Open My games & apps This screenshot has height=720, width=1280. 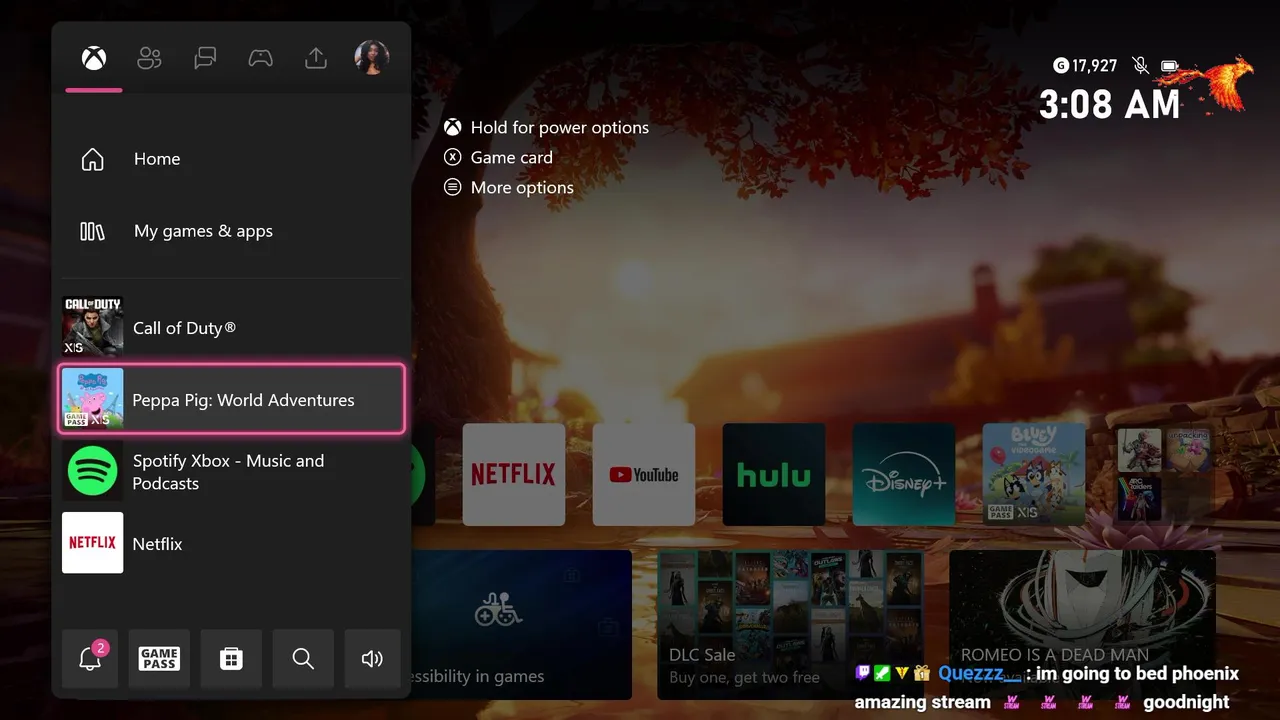click(231, 231)
